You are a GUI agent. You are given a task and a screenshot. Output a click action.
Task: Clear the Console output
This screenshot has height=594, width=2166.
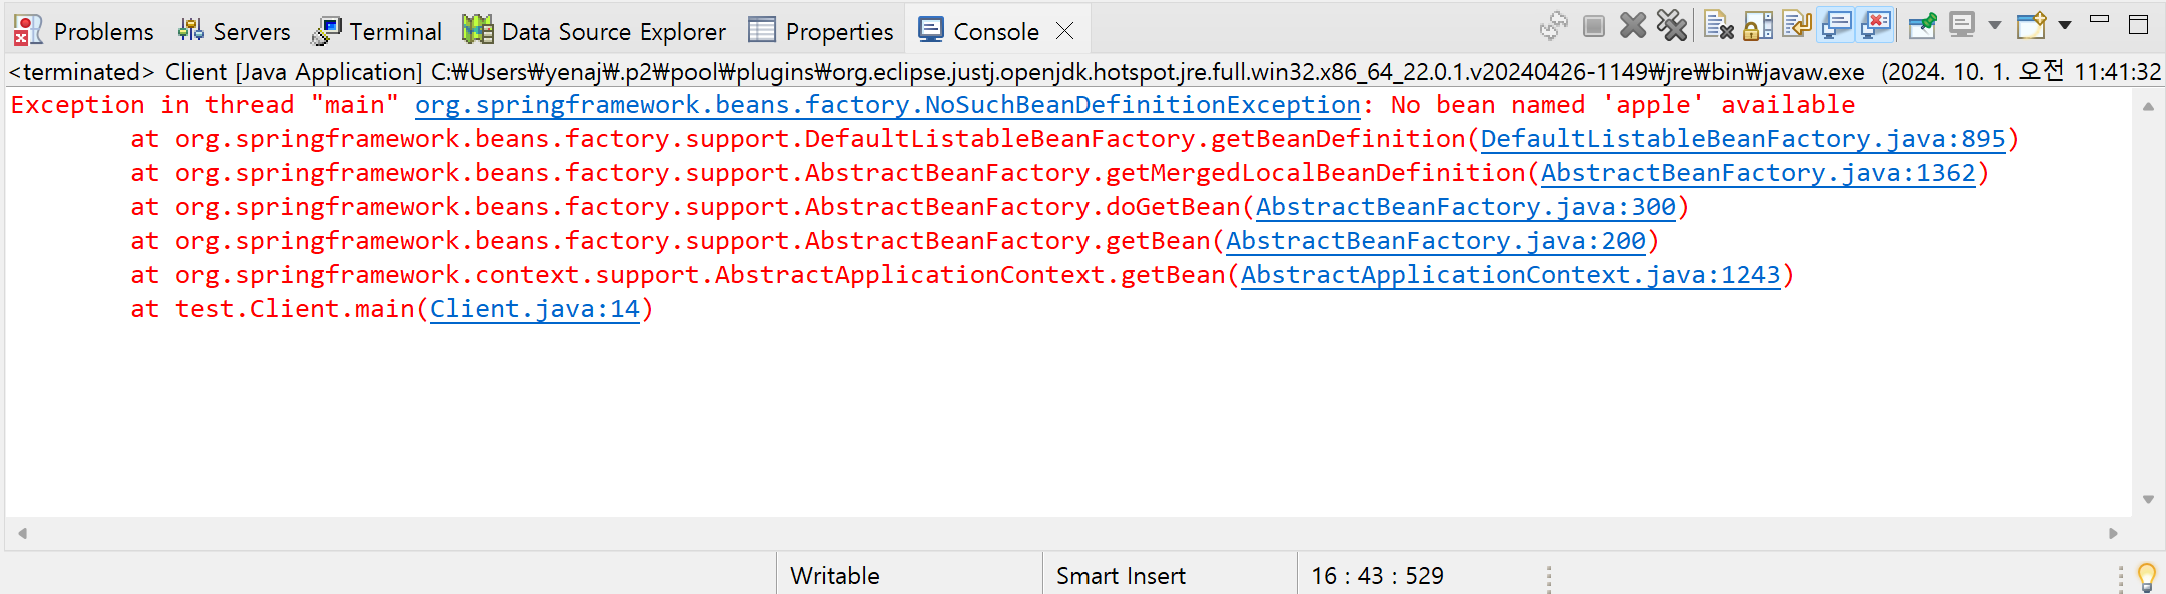(1720, 27)
